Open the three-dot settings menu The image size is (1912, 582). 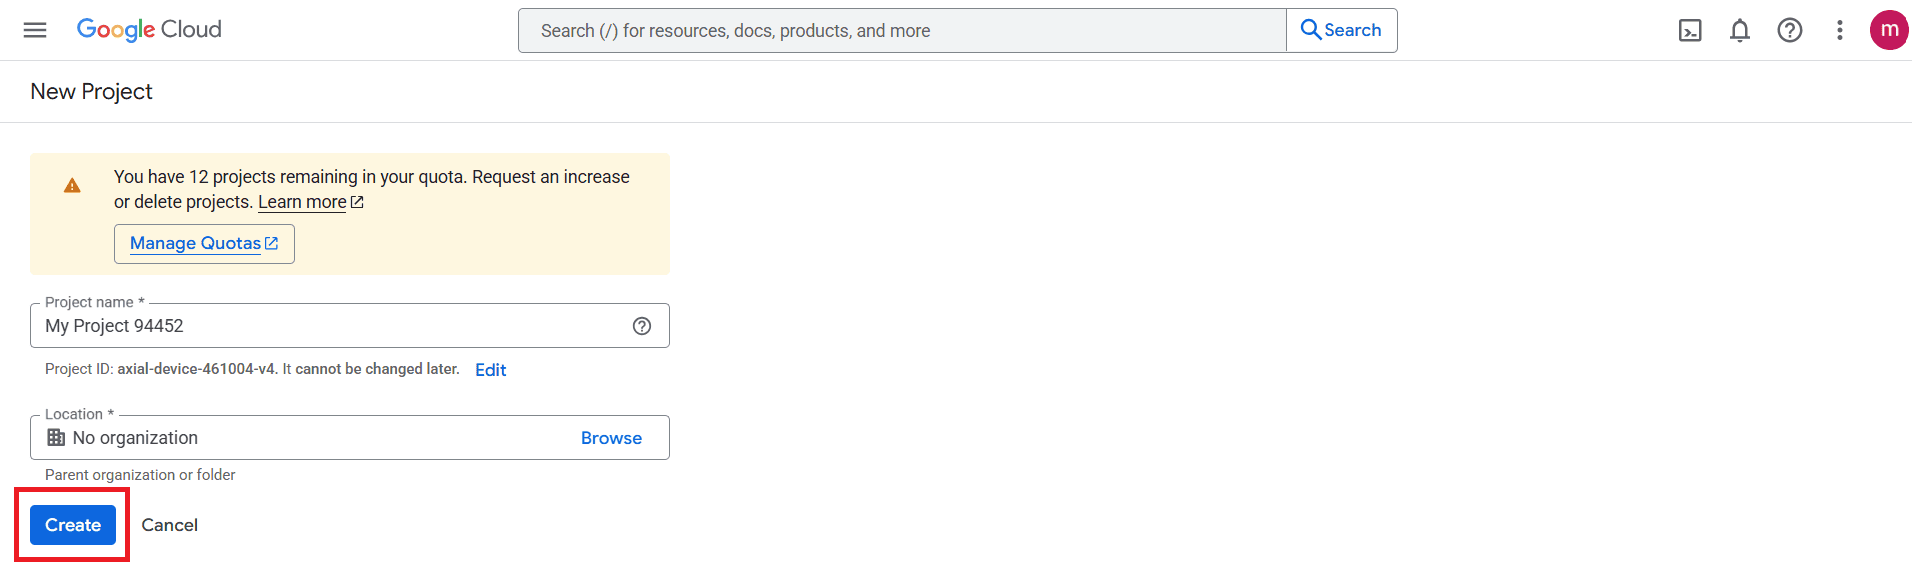click(1839, 30)
